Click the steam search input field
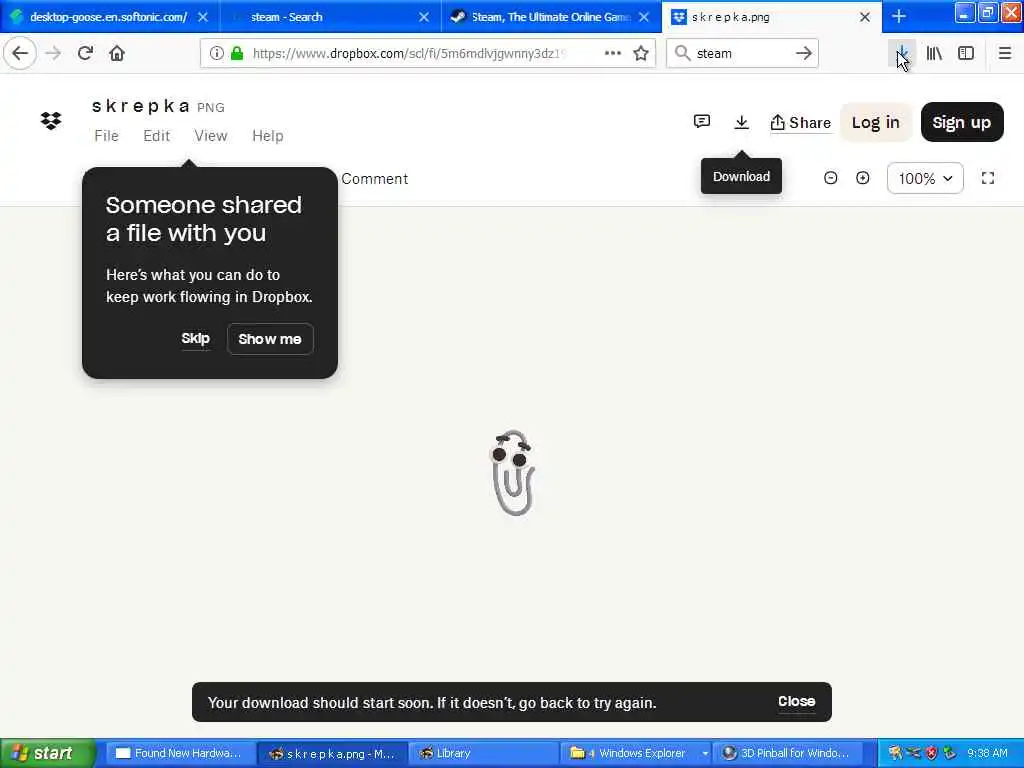1024x768 pixels. point(743,54)
